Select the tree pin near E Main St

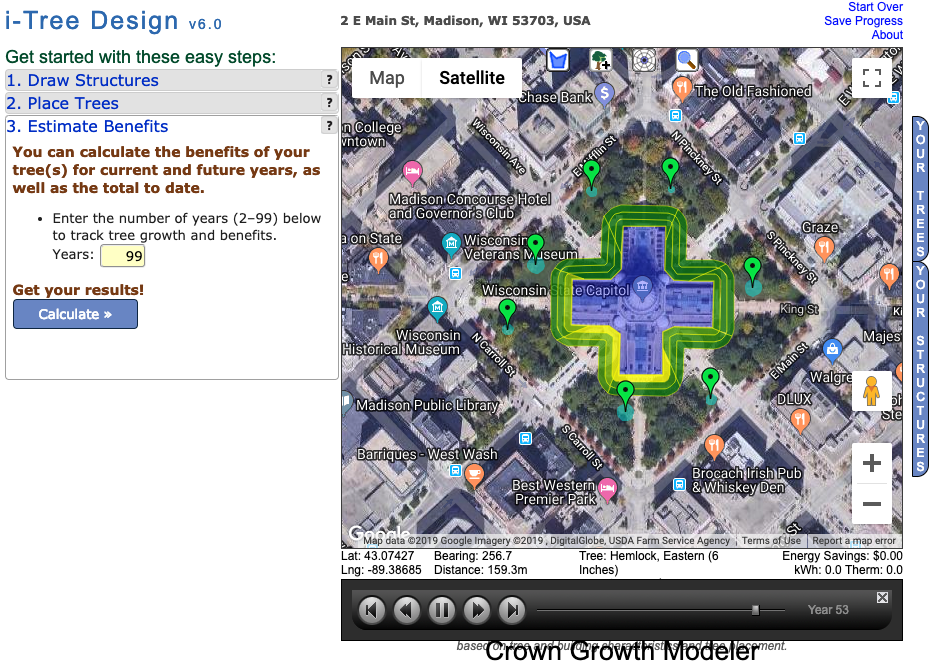click(710, 381)
